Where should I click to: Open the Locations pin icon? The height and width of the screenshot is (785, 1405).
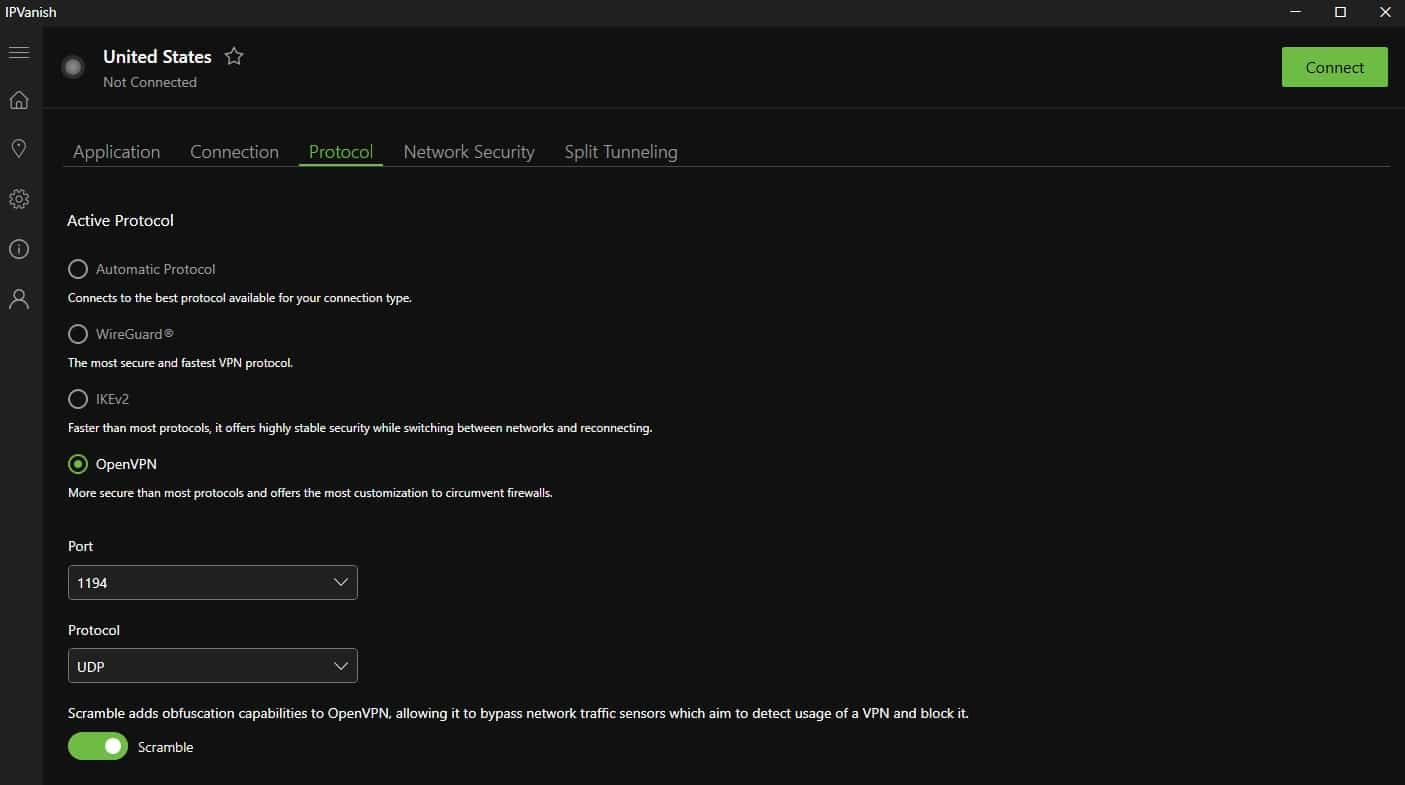coord(18,149)
